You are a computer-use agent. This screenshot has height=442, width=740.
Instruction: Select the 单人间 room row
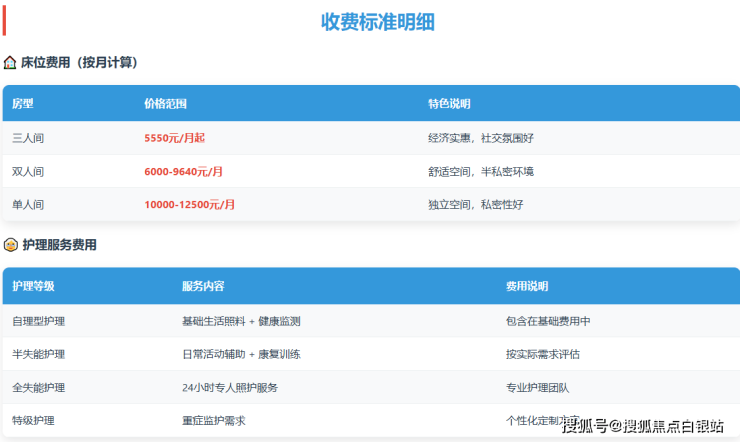coord(28,204)
